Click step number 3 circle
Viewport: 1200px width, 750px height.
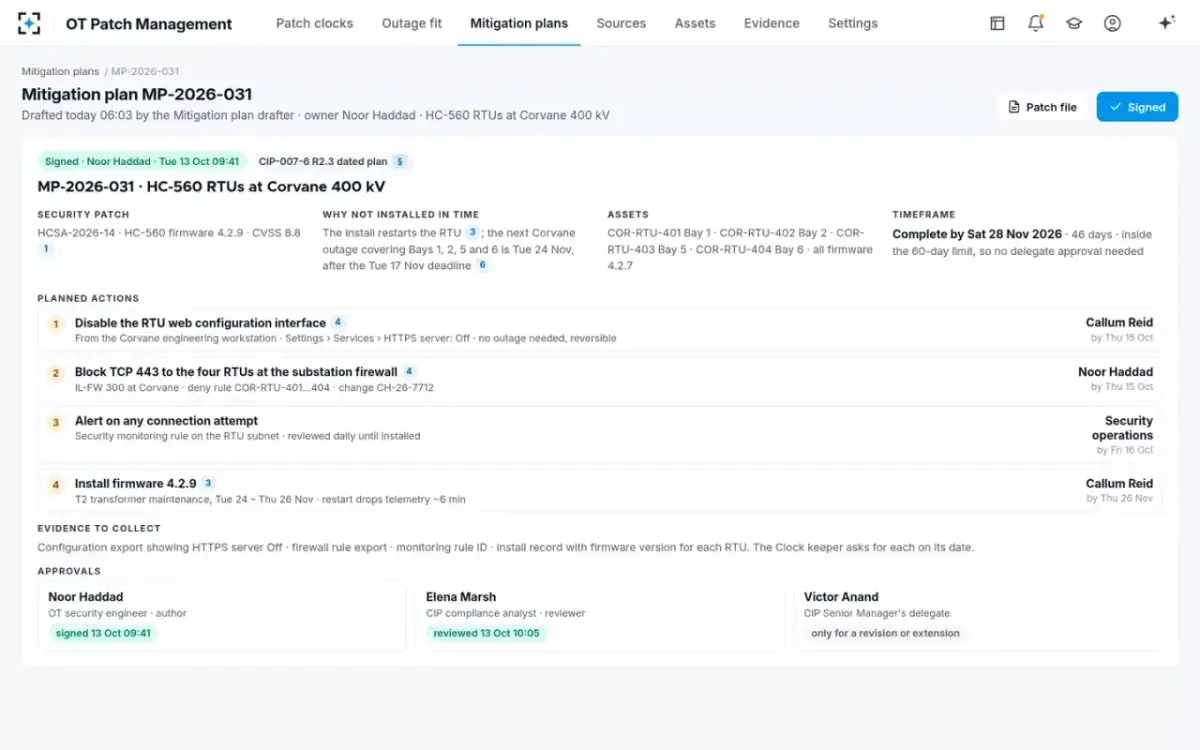coord(56,422)
